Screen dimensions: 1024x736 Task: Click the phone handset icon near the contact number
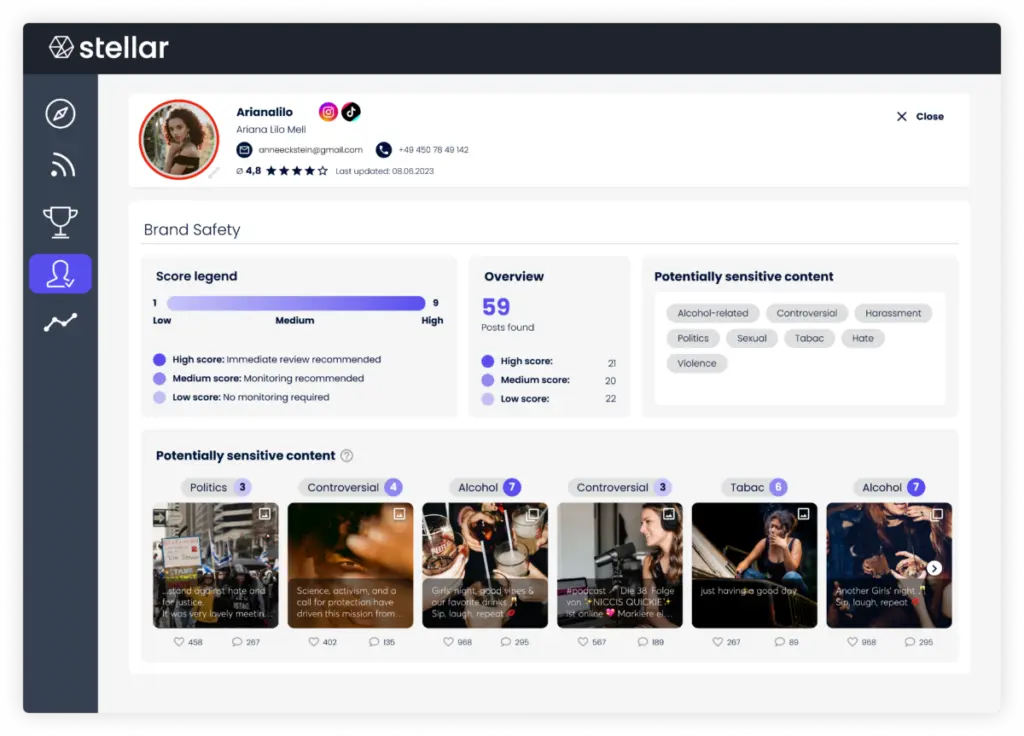pyautogui.click(x=382, y=151)
